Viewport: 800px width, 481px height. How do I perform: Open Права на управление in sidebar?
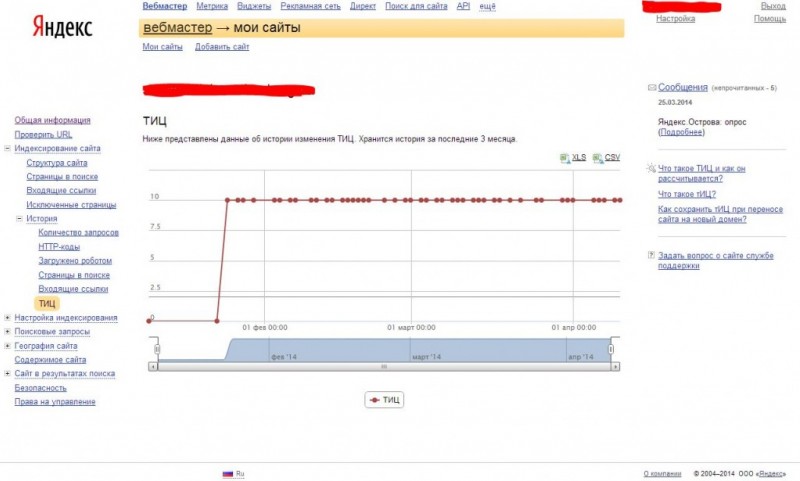[55, 402]
